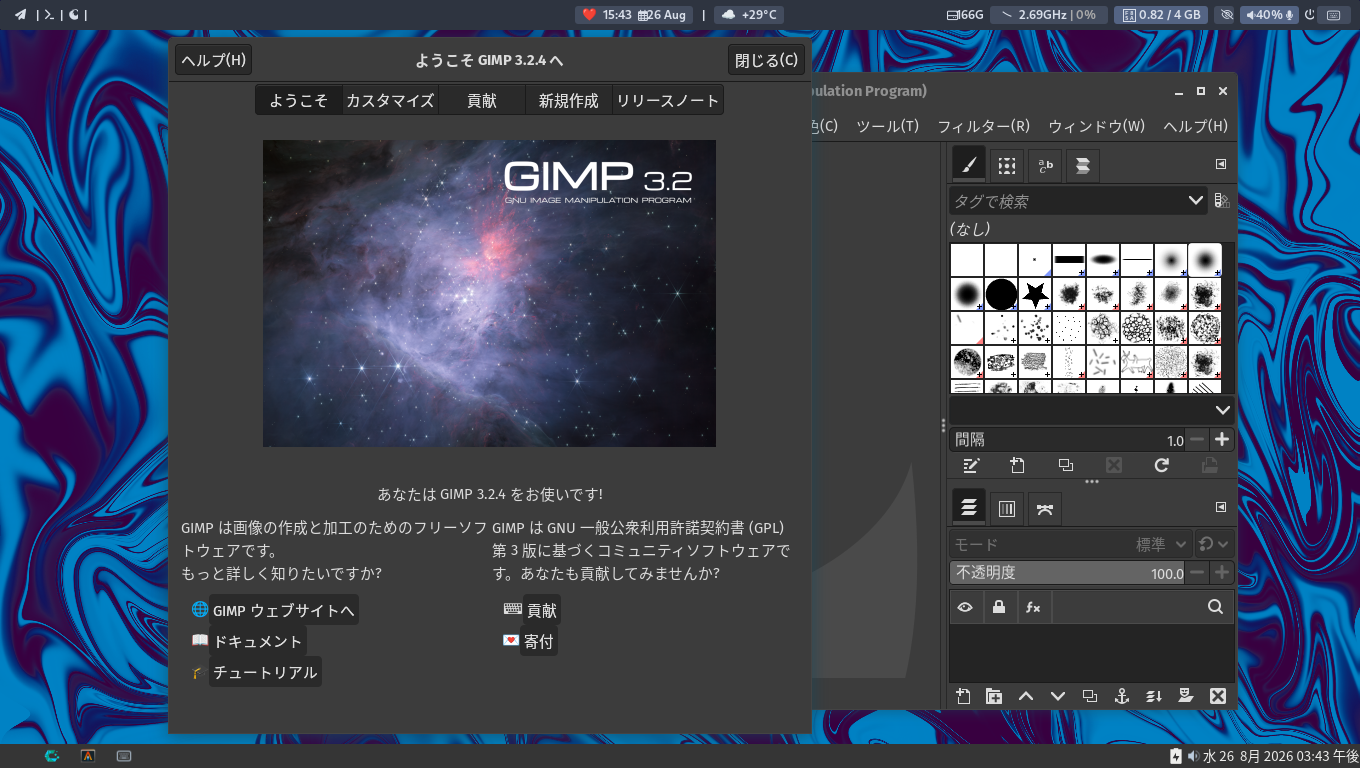Click the 間隔 spacing slider
Screen dimensions: 1360x768
point(1067,440)
